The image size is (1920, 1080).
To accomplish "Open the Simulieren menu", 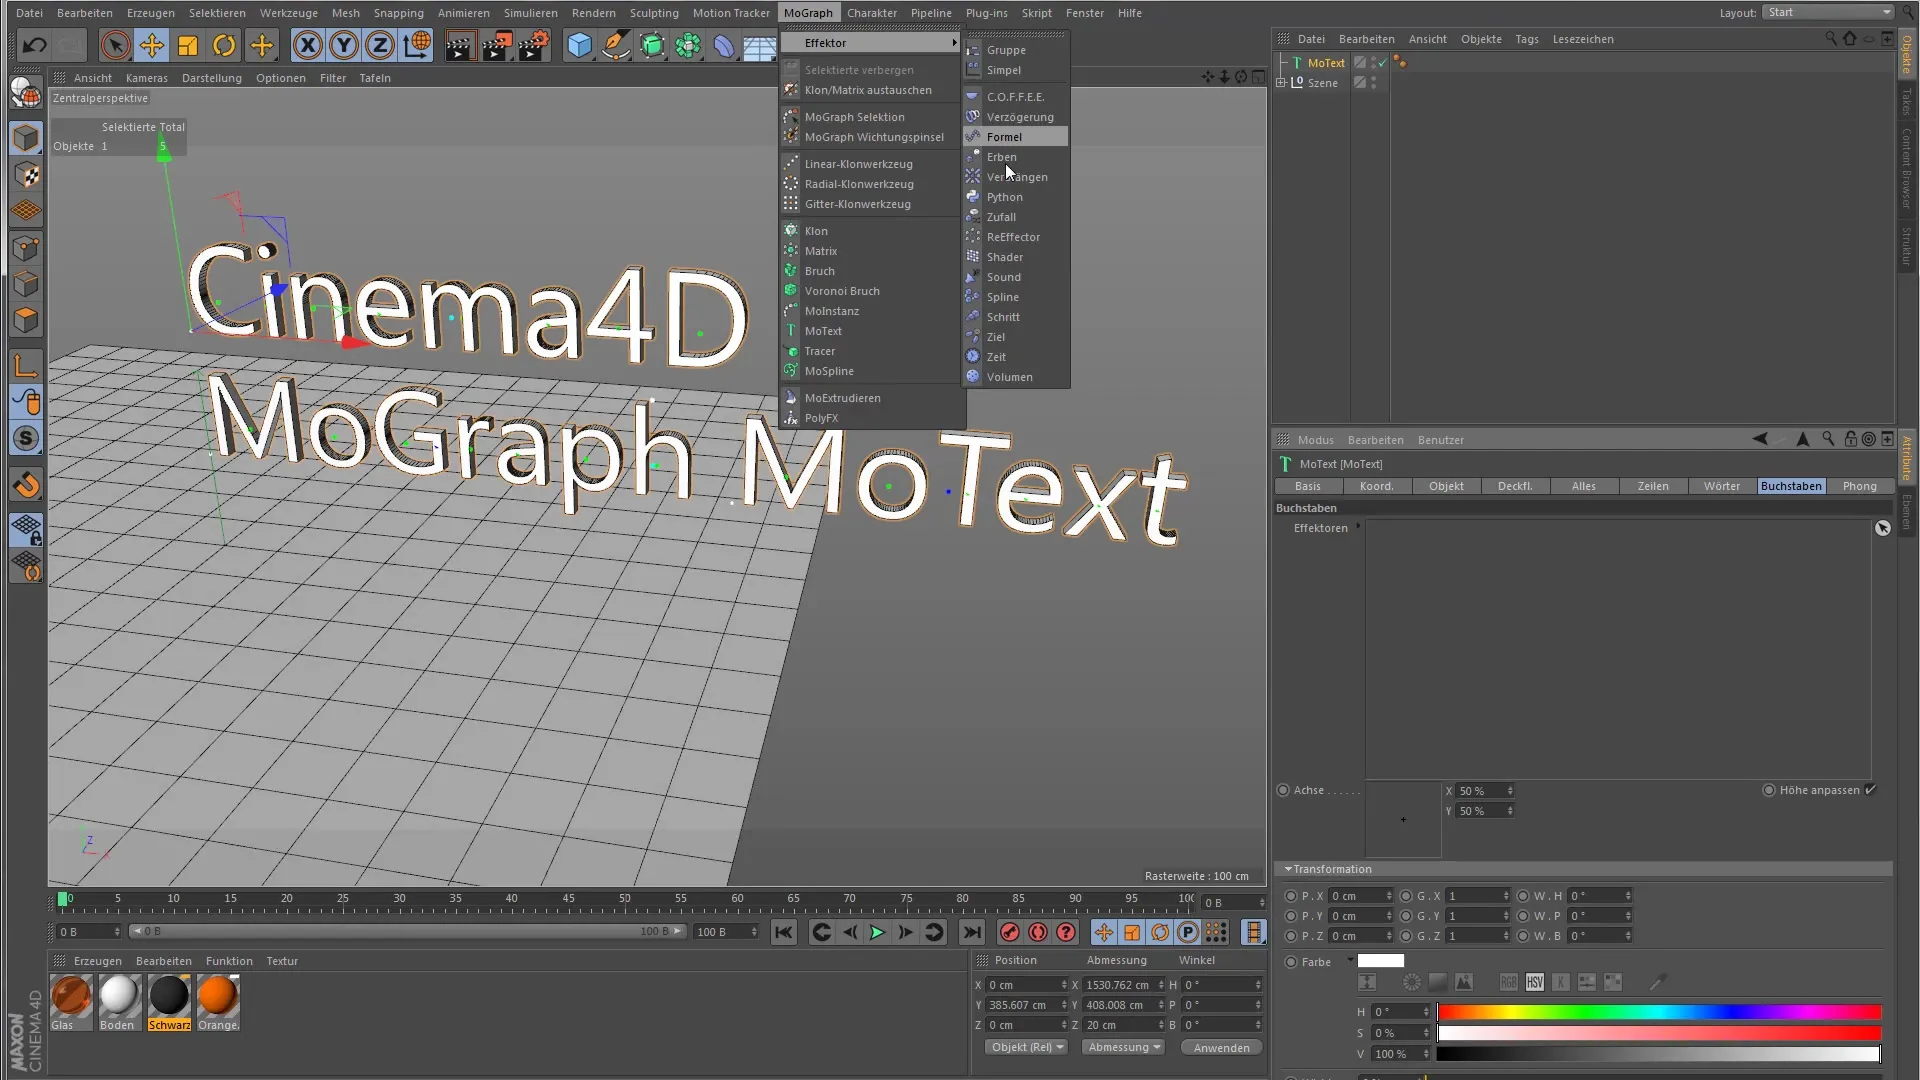I will coord(530,13).
